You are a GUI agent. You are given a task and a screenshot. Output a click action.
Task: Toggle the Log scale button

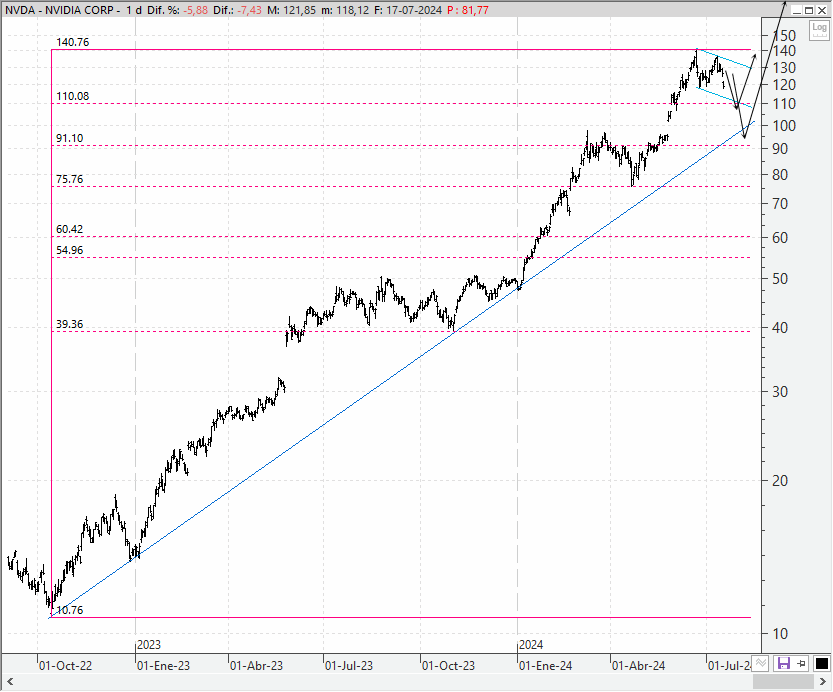[x=819, y=30]
